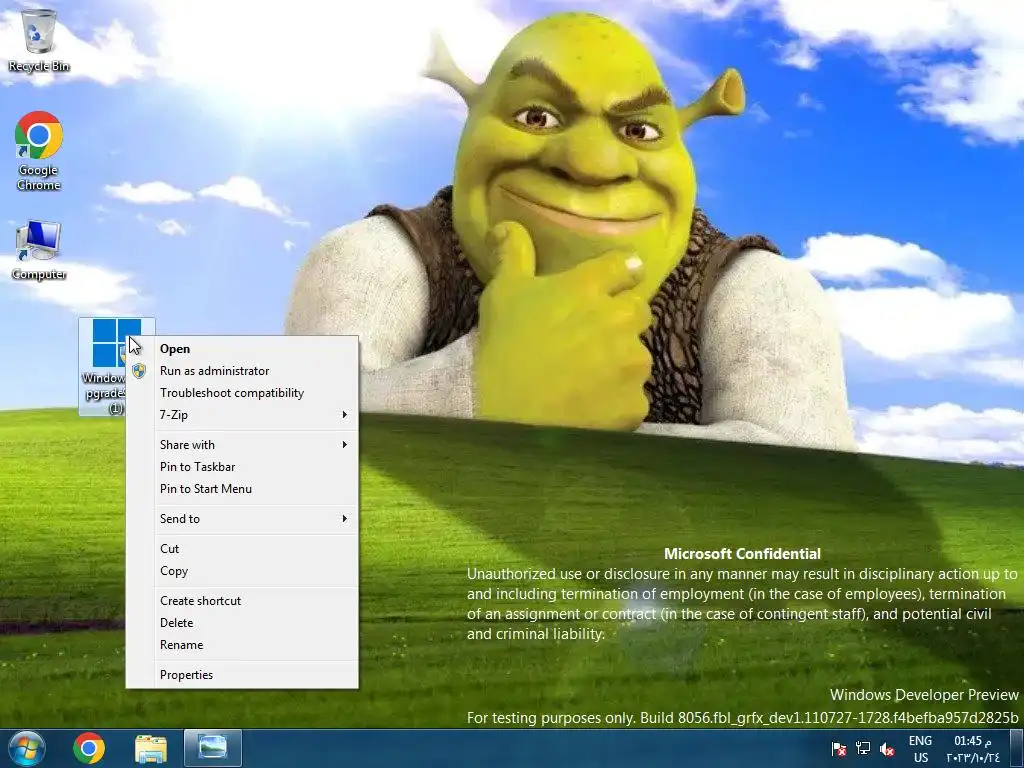Screen dimensions: 1024x768
Task: Open the Start menu orb
Action: tap(27, 748)
